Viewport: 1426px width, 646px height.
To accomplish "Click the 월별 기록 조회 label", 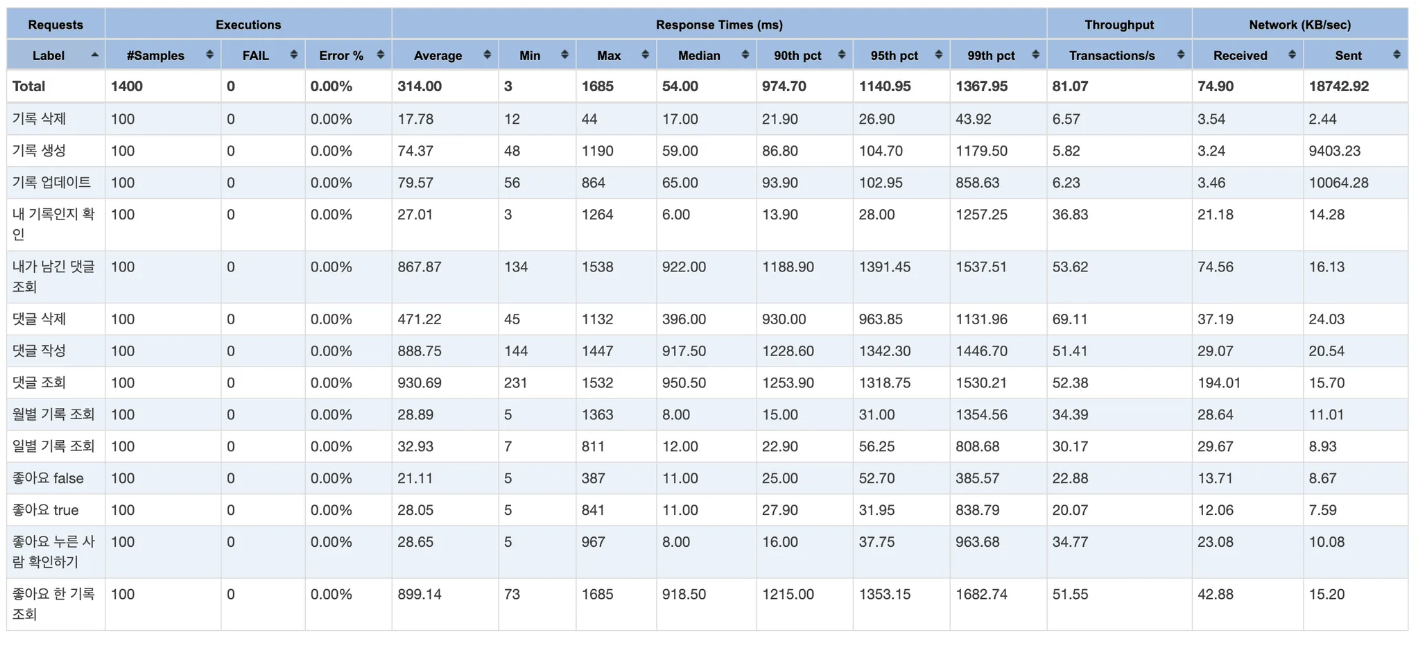I will click(53, 414).
